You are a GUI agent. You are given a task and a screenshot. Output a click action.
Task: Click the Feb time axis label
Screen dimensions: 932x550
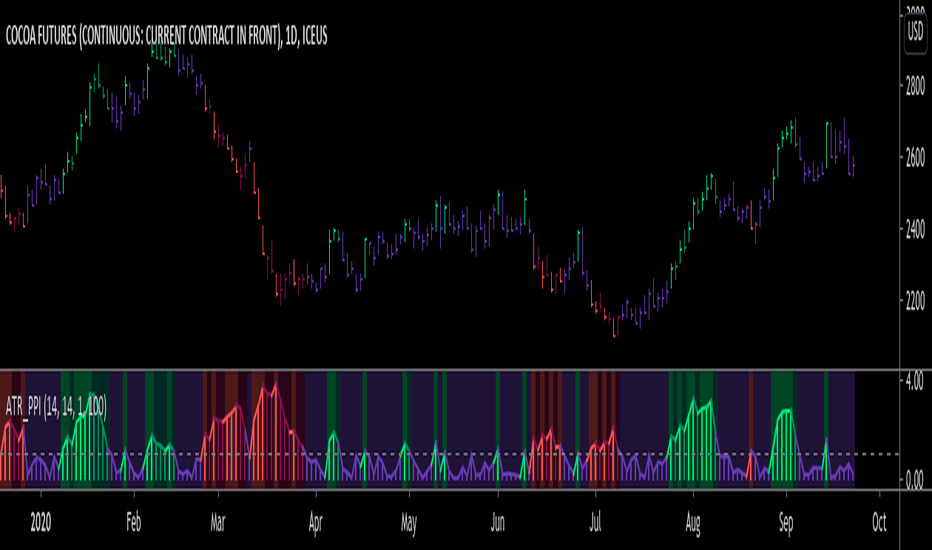click(x=134, y=523)
